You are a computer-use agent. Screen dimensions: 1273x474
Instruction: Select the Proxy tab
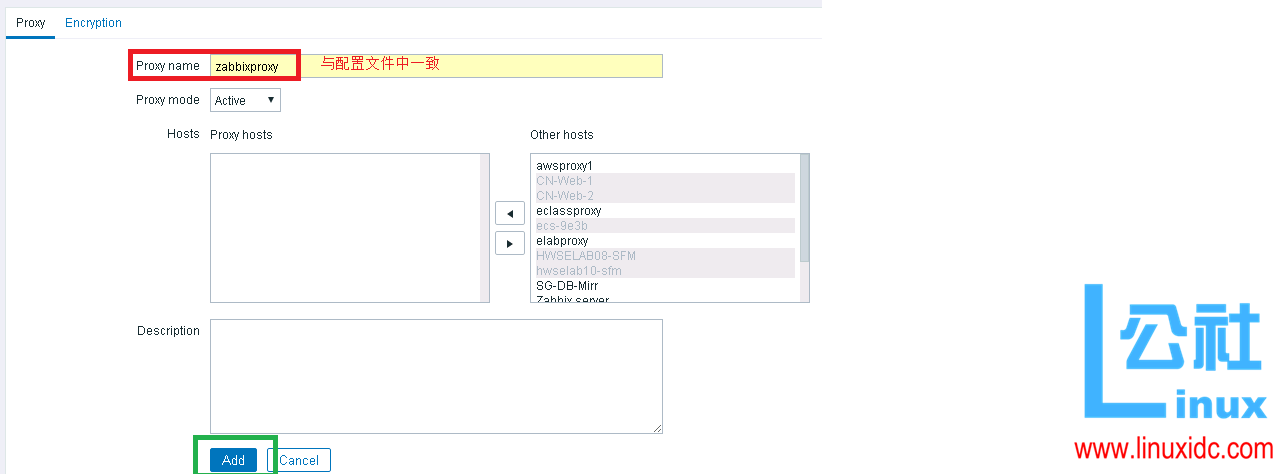[x=31, y=23]
